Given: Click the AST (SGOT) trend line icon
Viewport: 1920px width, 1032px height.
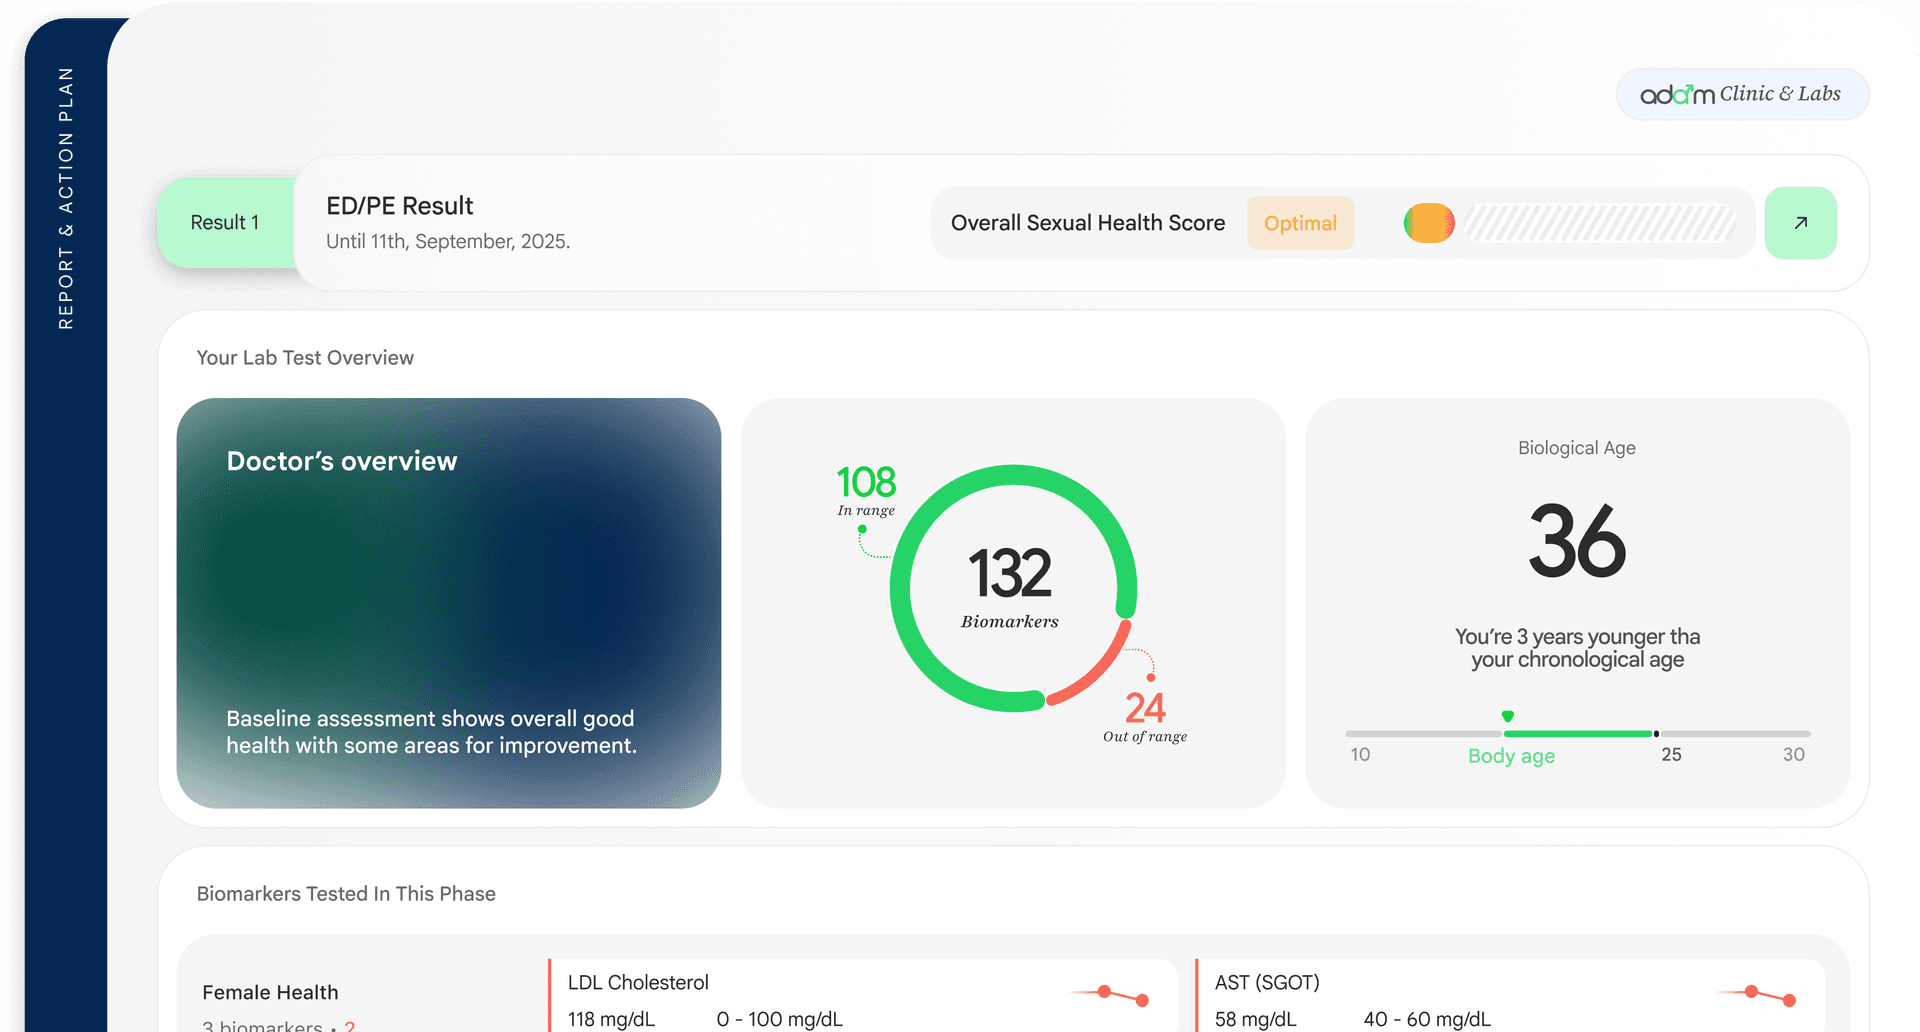Looking at the screenshot, I should (1757, 995).
